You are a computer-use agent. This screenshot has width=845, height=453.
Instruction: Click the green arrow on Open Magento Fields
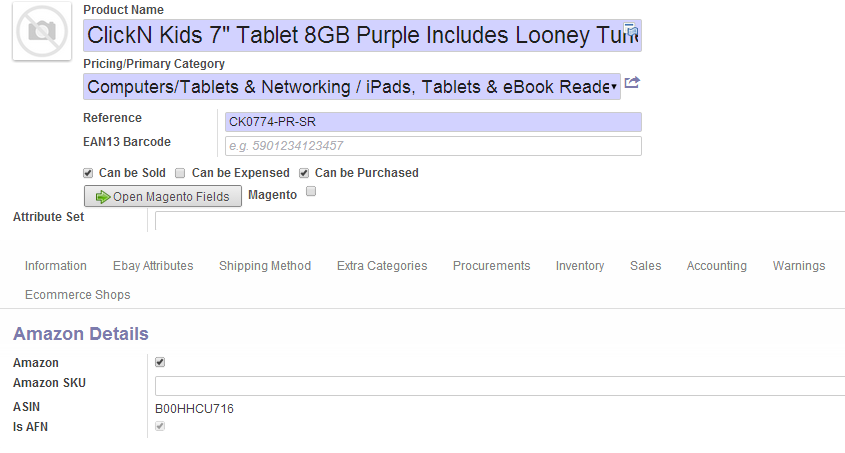point(102,197)
